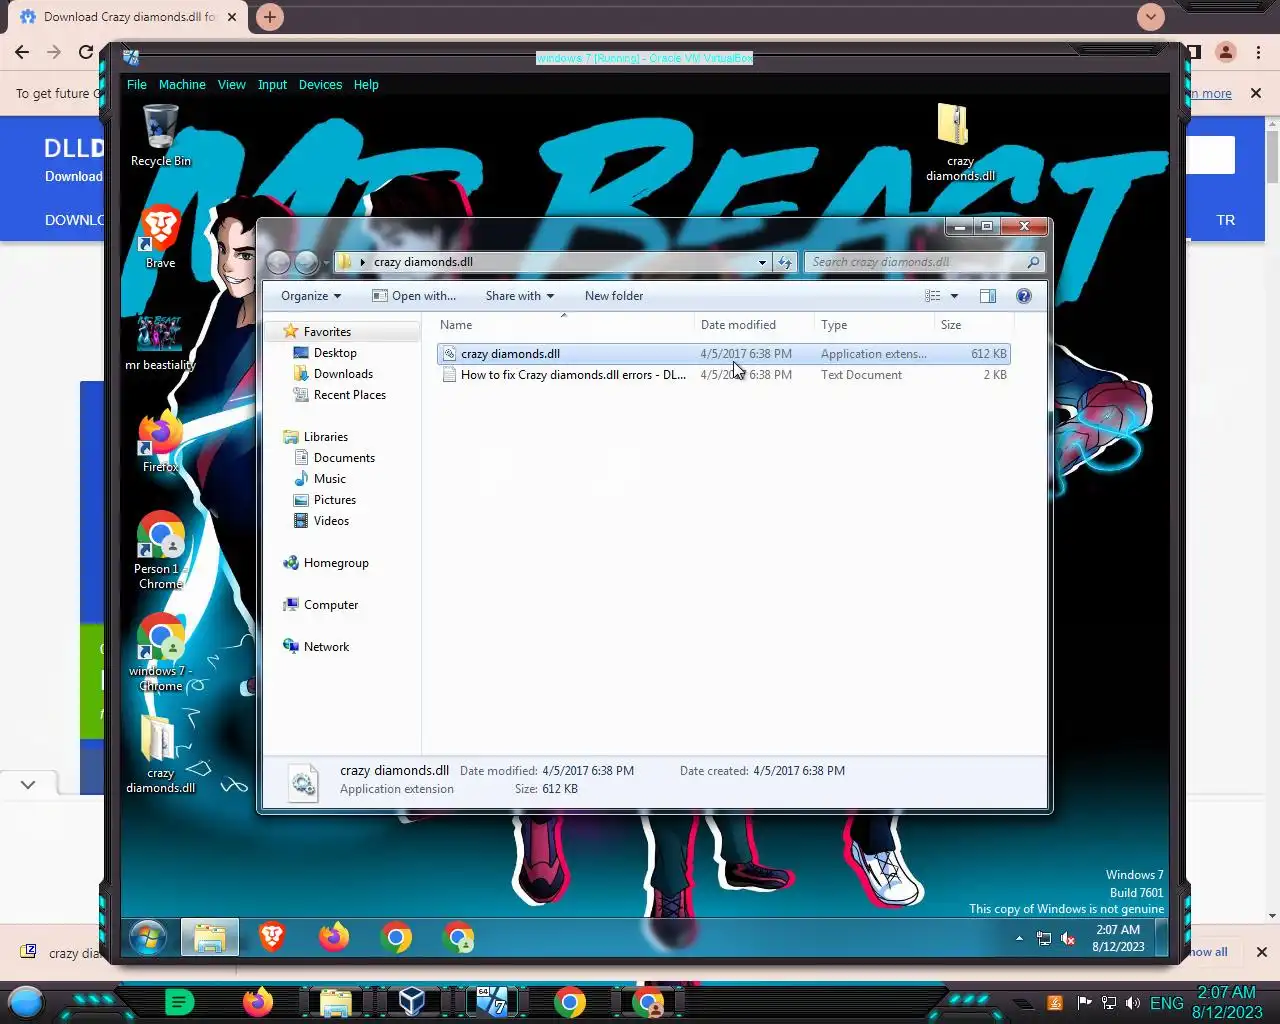The image size is (1280, 1024).
Task: Click first Chrome icon in VM taskbar
Action: [x=396, y=938]
